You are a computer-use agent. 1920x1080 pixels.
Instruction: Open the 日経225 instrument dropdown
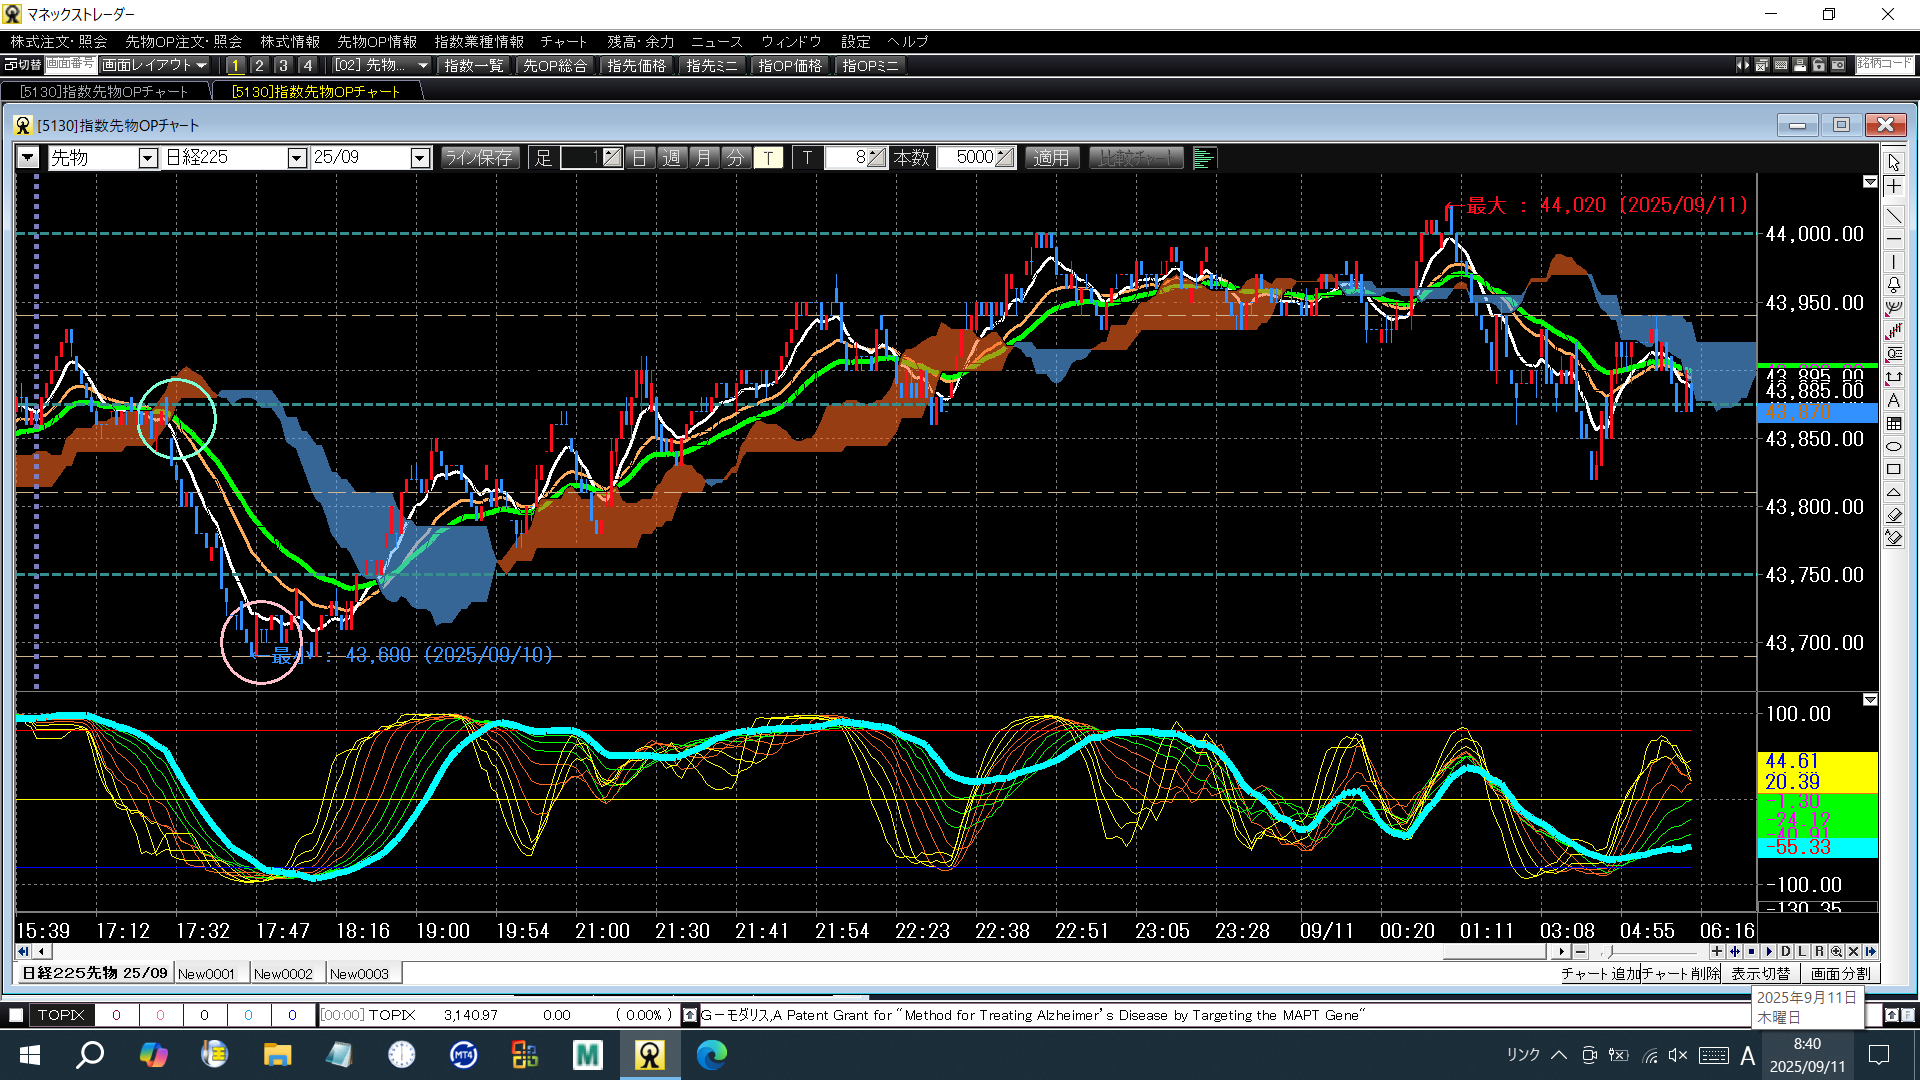tap(296, 158)
